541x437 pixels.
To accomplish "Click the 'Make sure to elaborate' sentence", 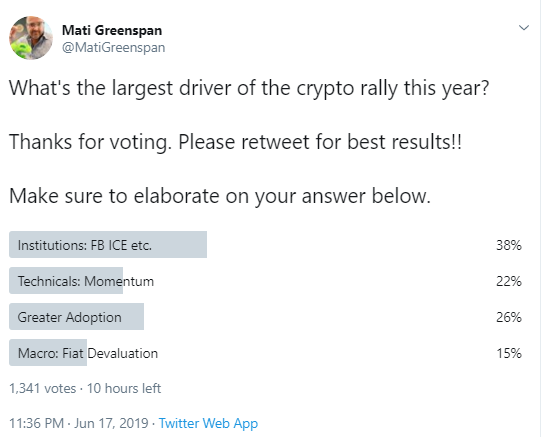I will (220, 196).
